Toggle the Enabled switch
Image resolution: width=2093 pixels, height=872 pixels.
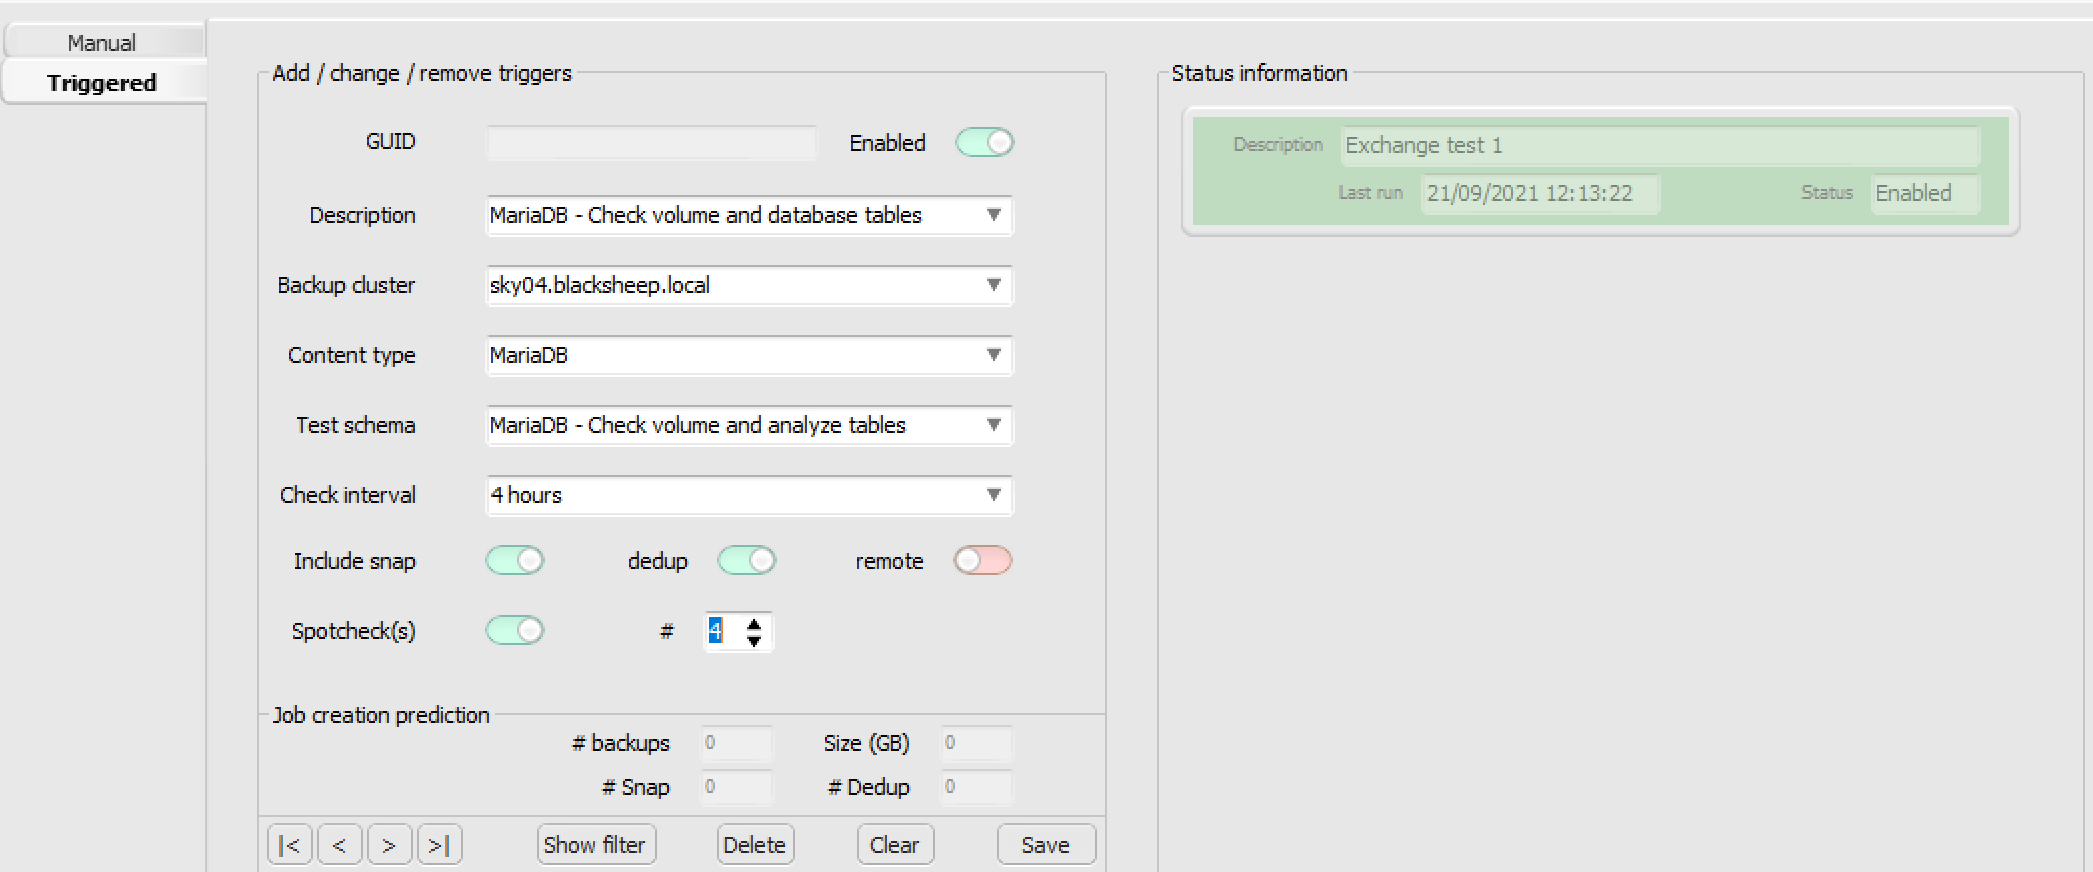tap(984, 143)
